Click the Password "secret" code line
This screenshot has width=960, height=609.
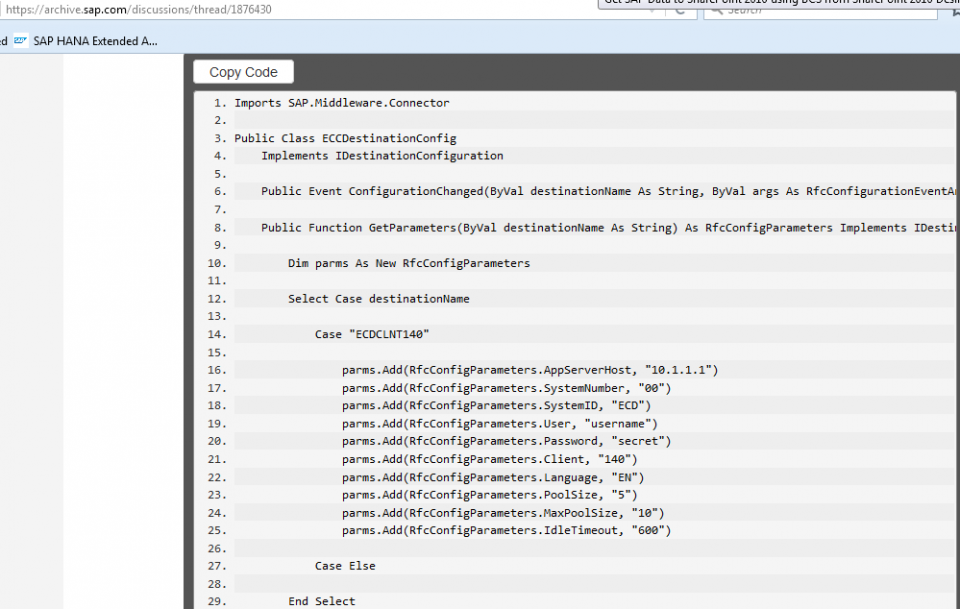tap(505, 441)
